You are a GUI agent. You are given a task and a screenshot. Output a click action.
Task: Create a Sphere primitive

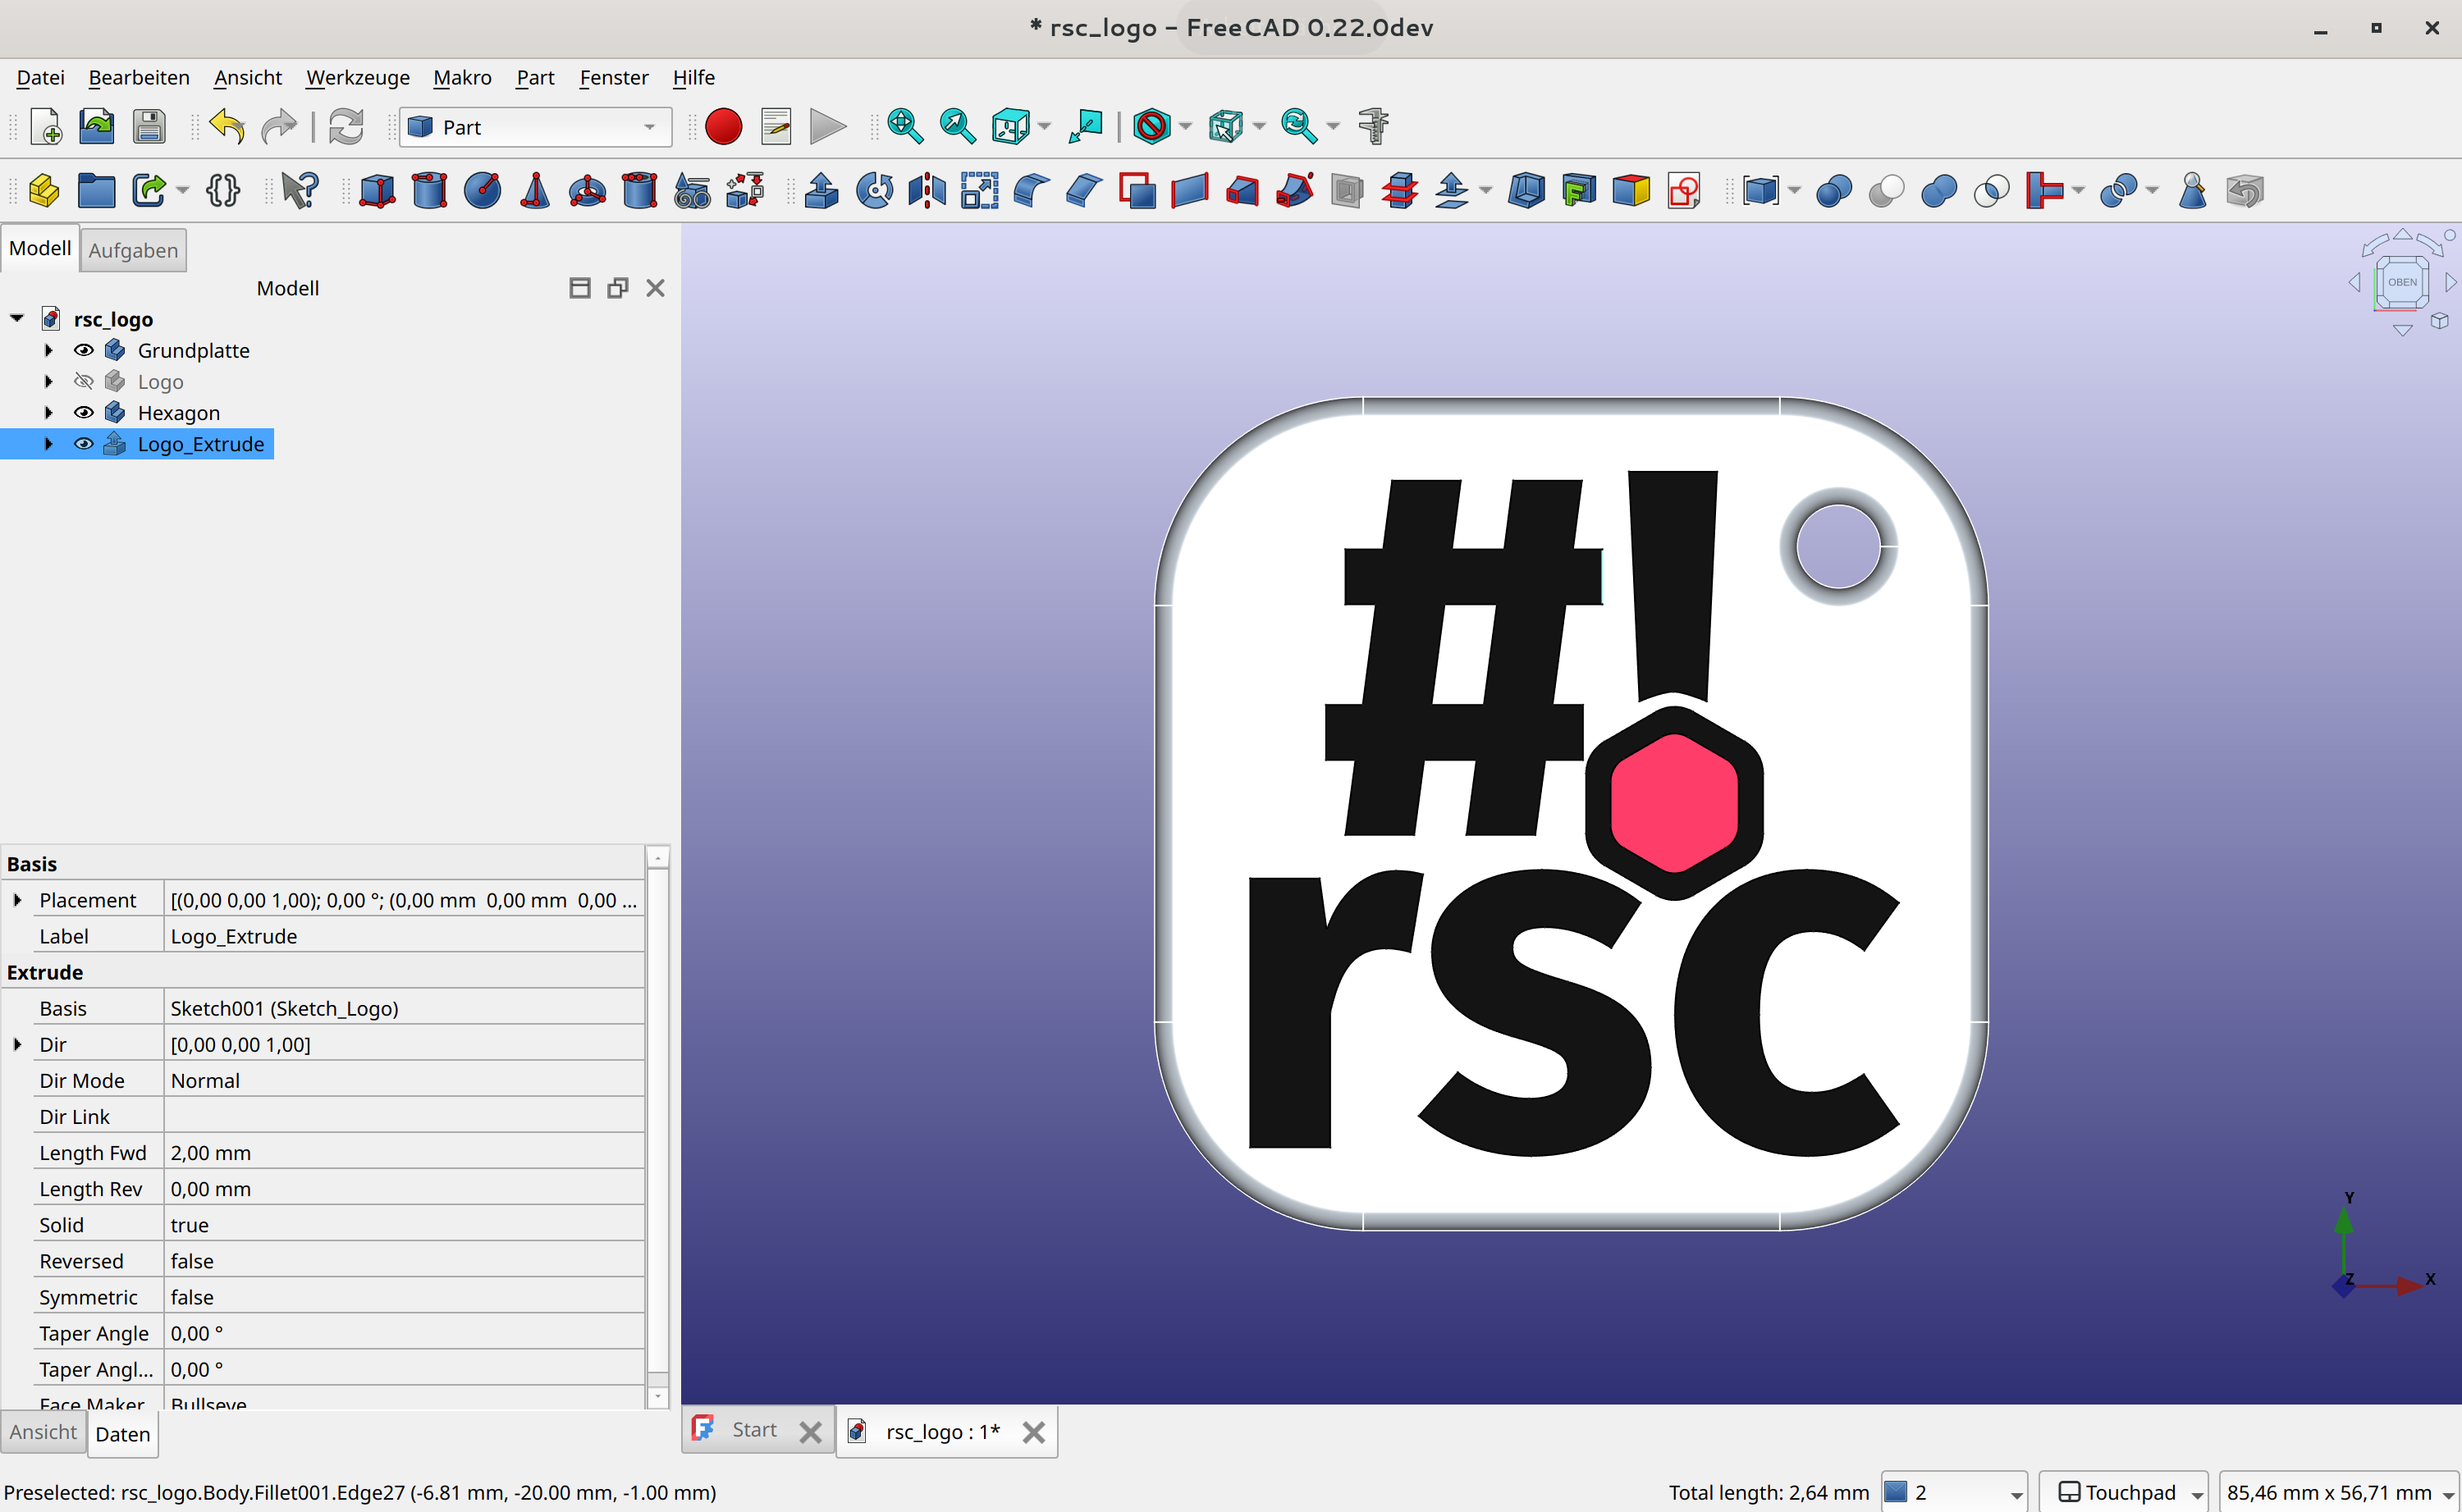482,190
